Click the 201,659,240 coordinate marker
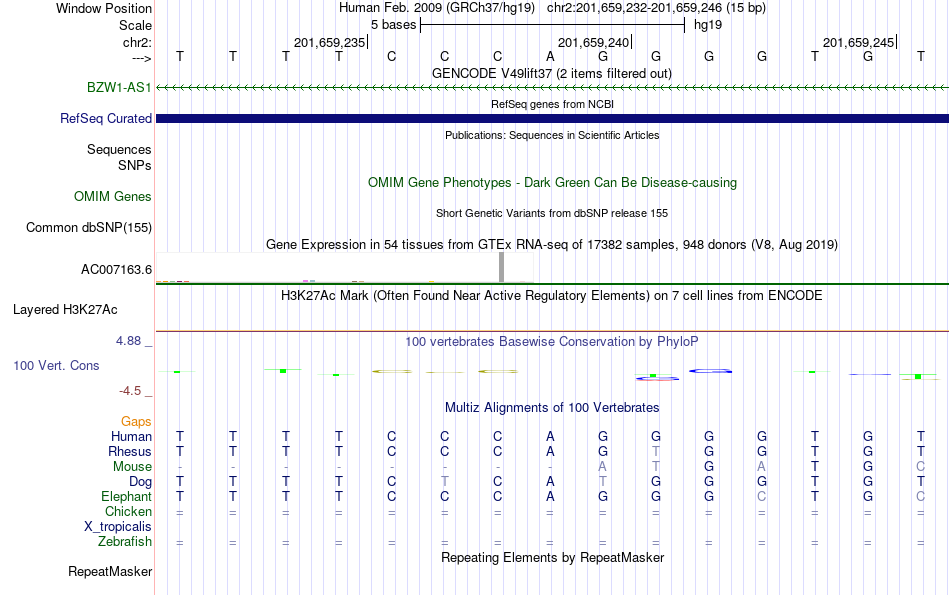 594,42
